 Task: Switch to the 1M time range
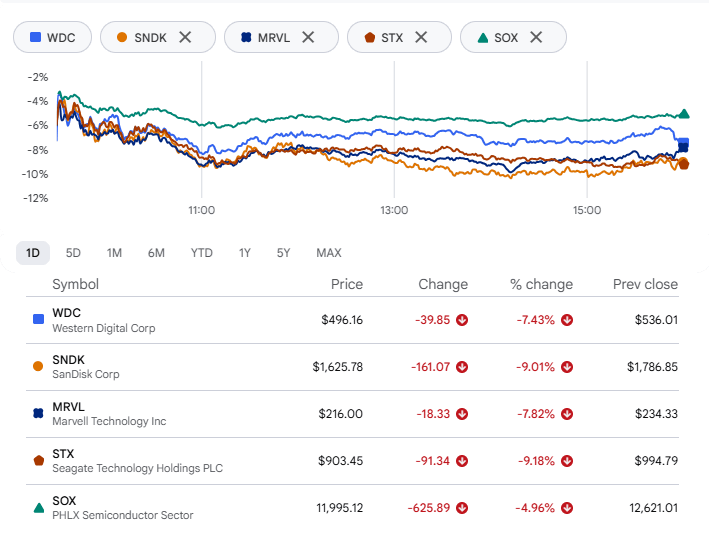pyautogui.click(x=114, y=253)
